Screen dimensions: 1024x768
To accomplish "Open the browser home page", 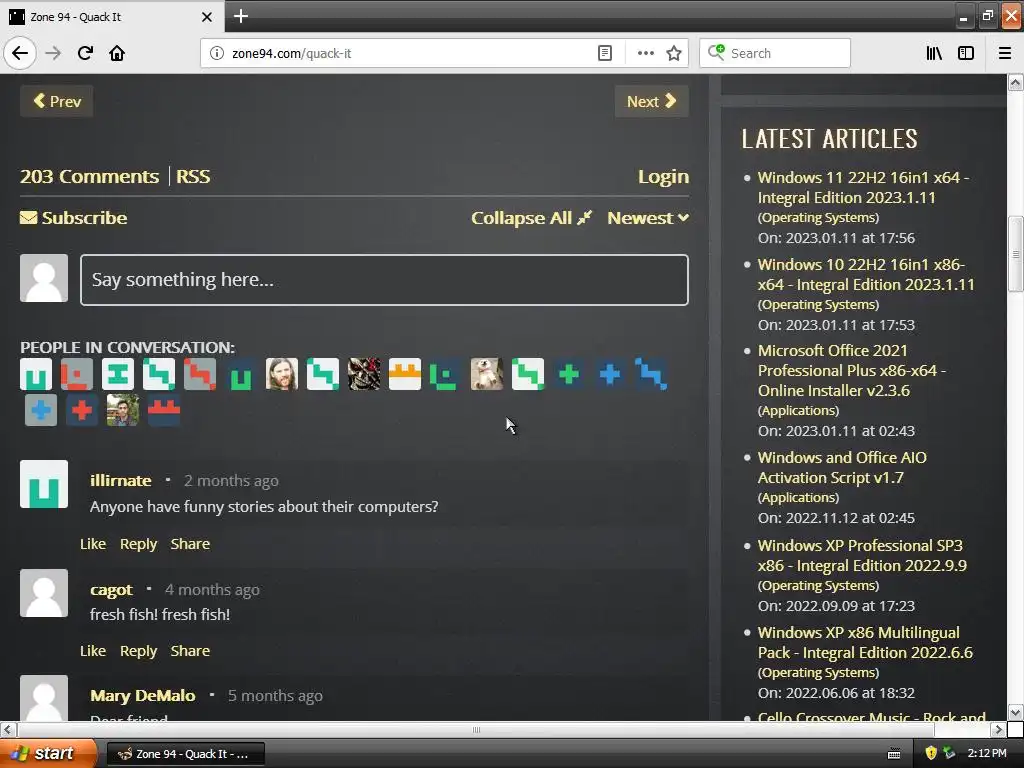I will click(117, 53).
